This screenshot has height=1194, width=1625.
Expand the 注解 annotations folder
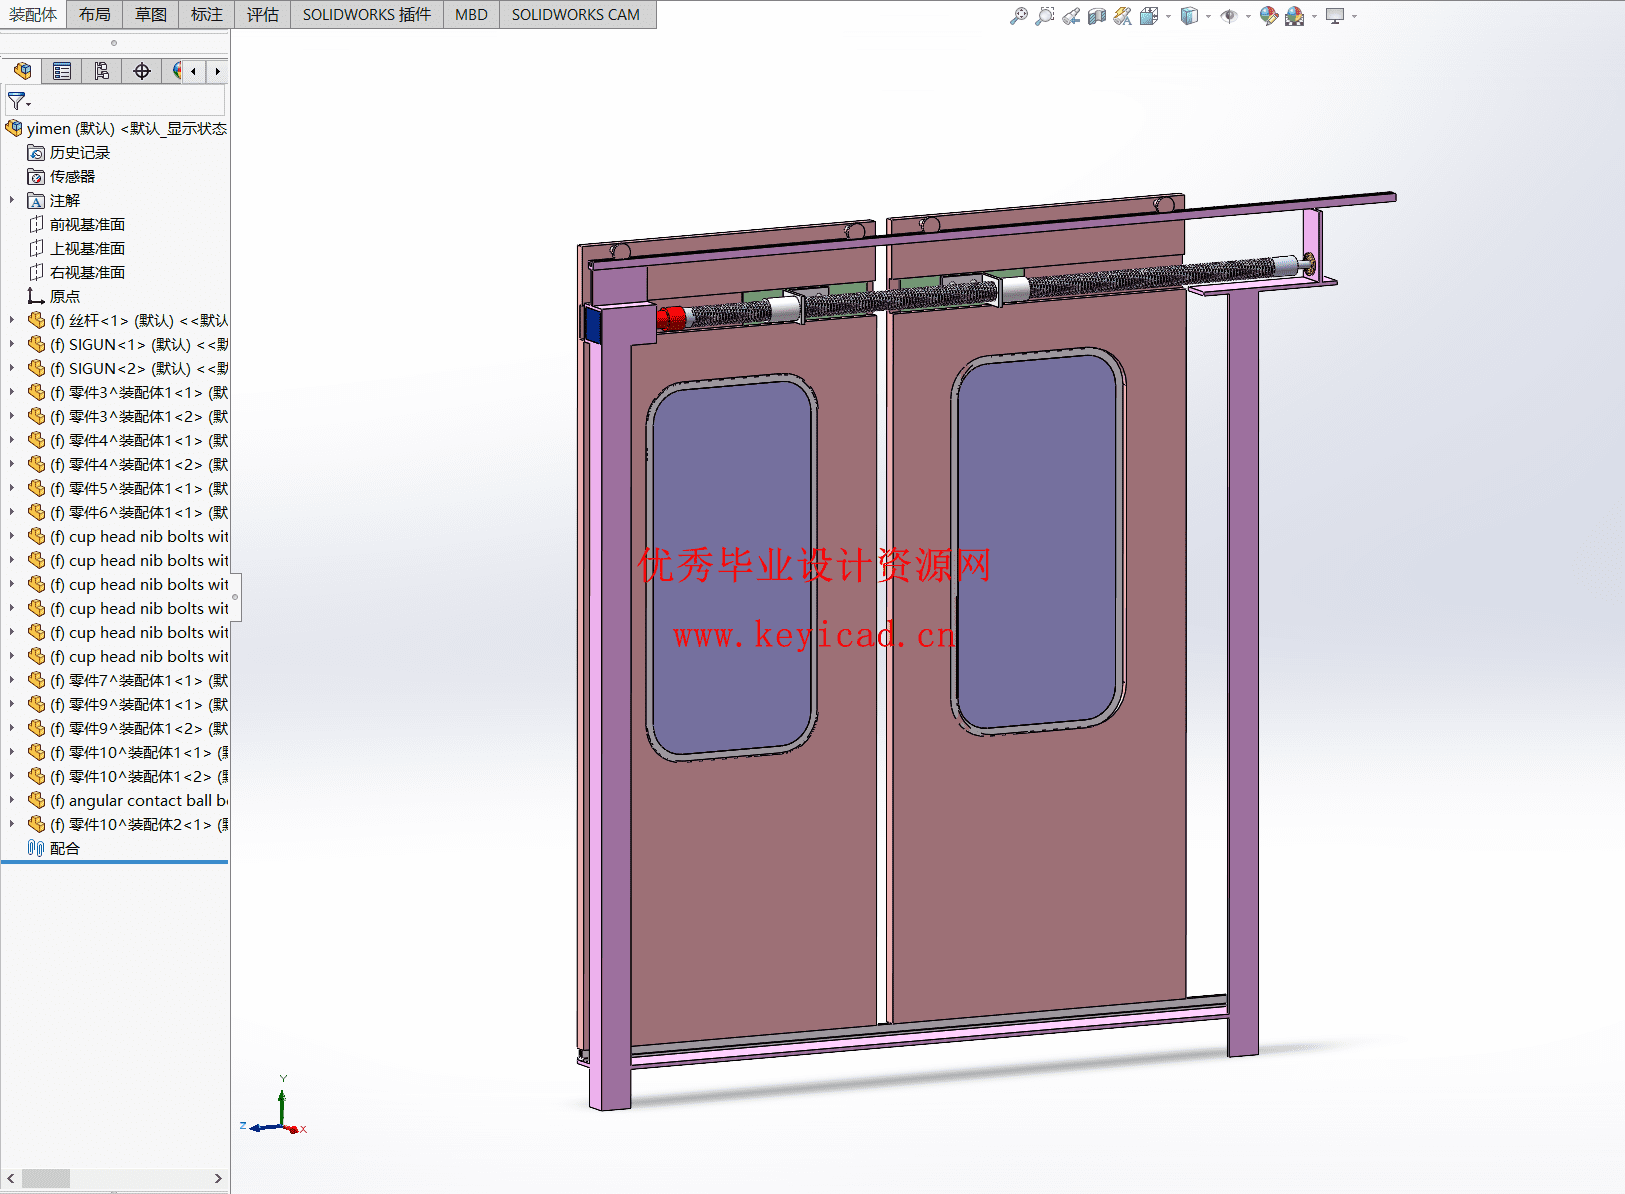click(12, 200)
